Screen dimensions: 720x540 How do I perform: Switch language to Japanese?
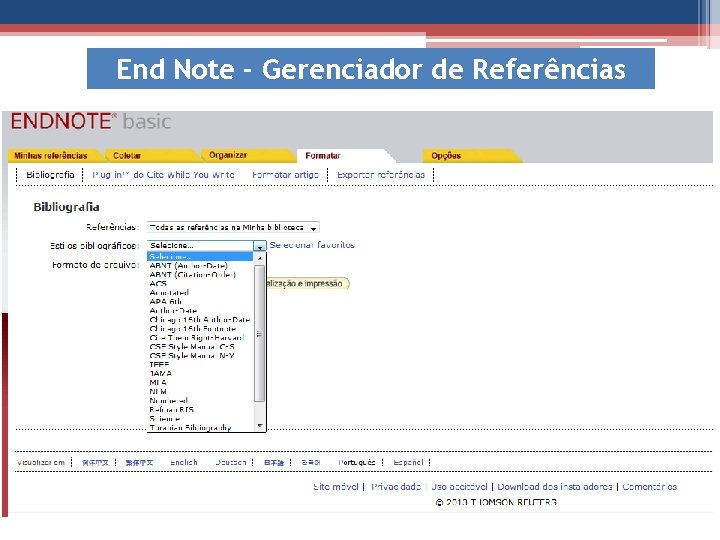point(274,462)
